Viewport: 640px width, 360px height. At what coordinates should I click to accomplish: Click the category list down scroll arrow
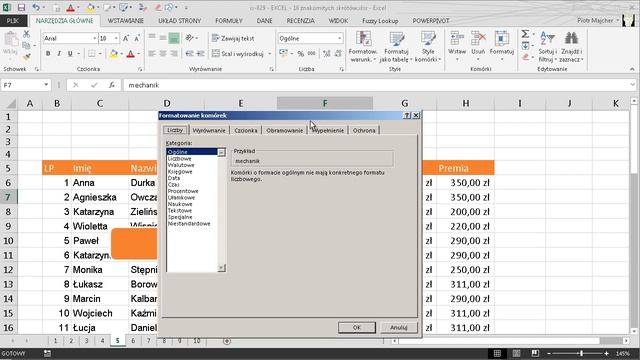pos(221,268)
